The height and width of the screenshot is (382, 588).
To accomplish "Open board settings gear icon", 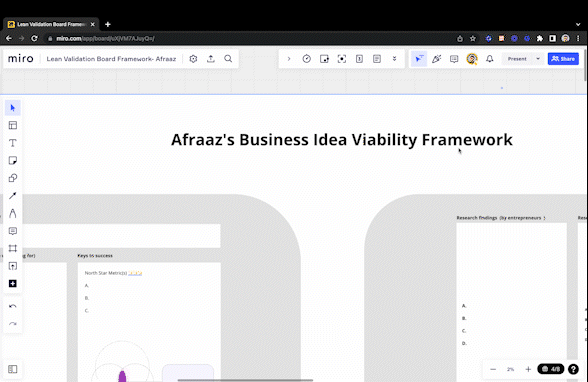I will (x=193, y=59).
